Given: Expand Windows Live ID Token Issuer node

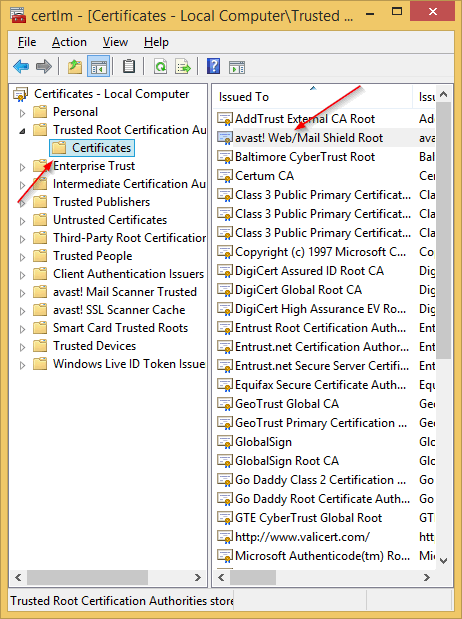Looking at the screenshot, I should pyautogui.click(x=23, y=365).
